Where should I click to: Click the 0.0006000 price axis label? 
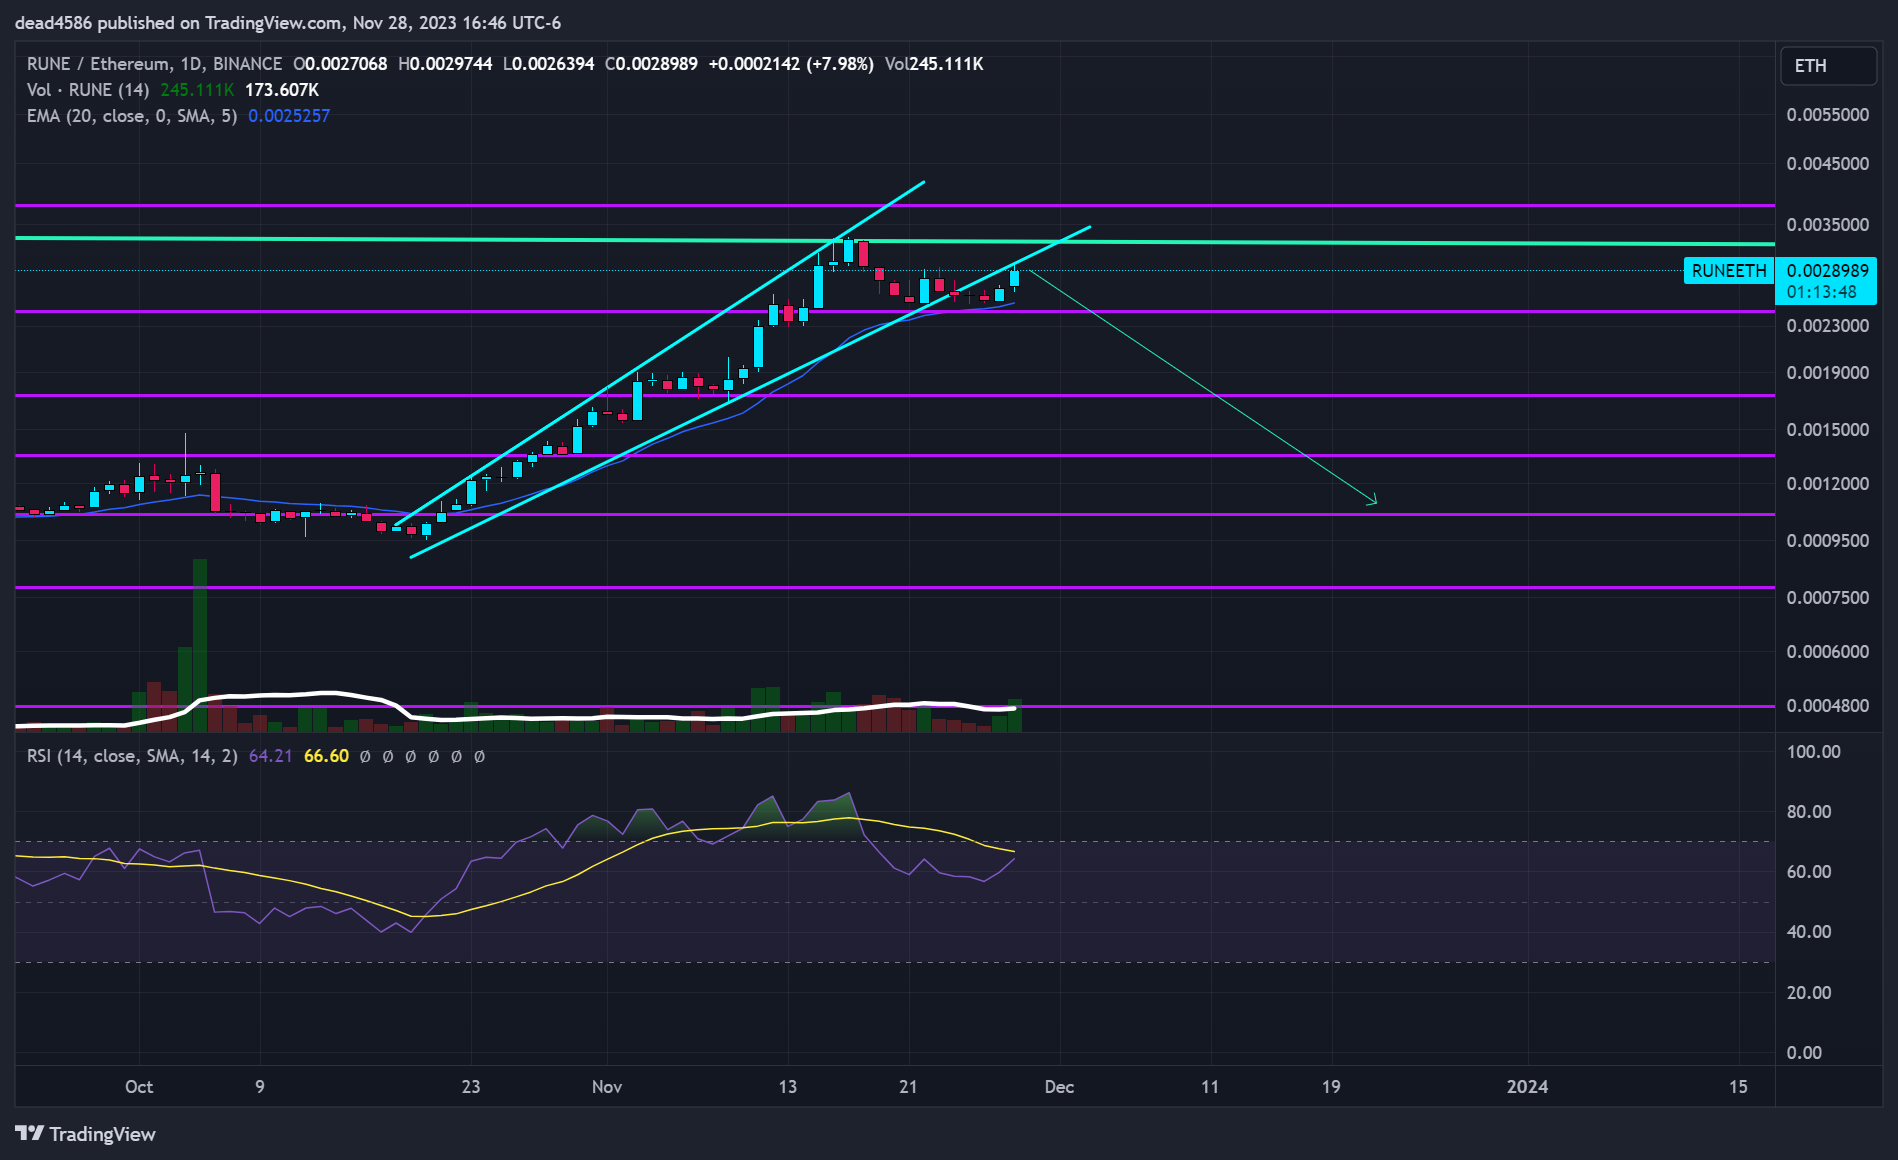pyautogui.click(x=1827, y=652)
